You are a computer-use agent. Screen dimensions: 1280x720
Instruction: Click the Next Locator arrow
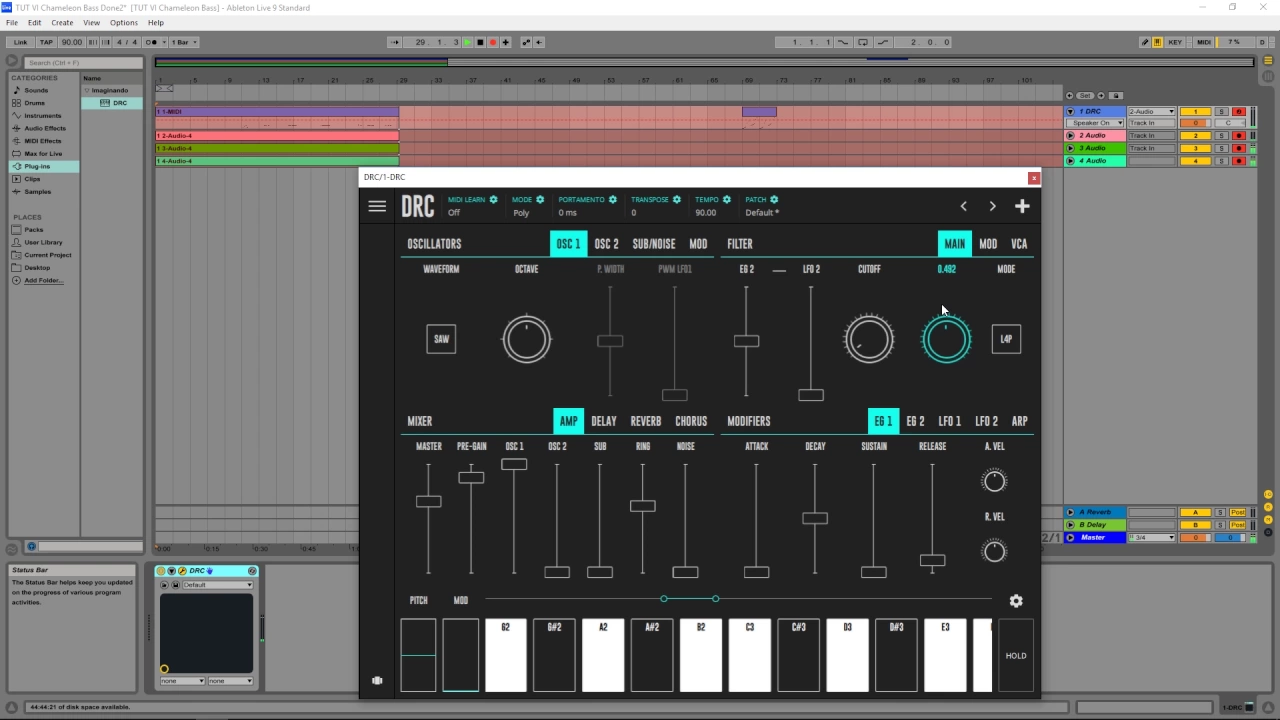(x=1102, y=95)
